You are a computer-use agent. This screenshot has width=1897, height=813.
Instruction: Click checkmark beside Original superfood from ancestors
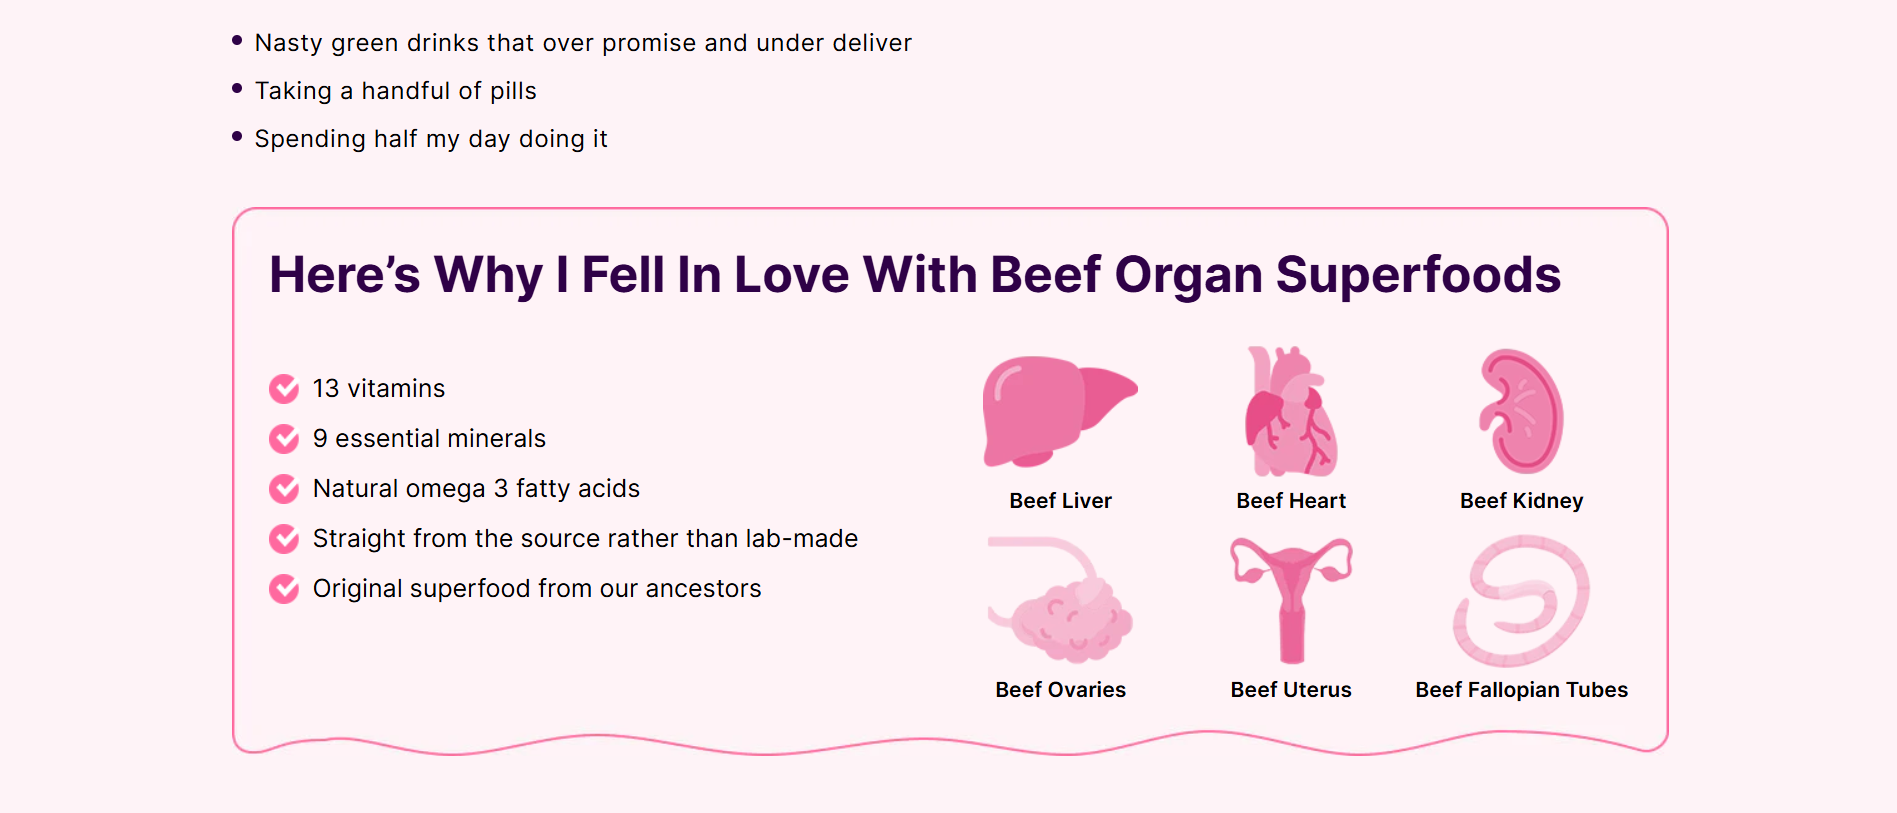[284, 588]
